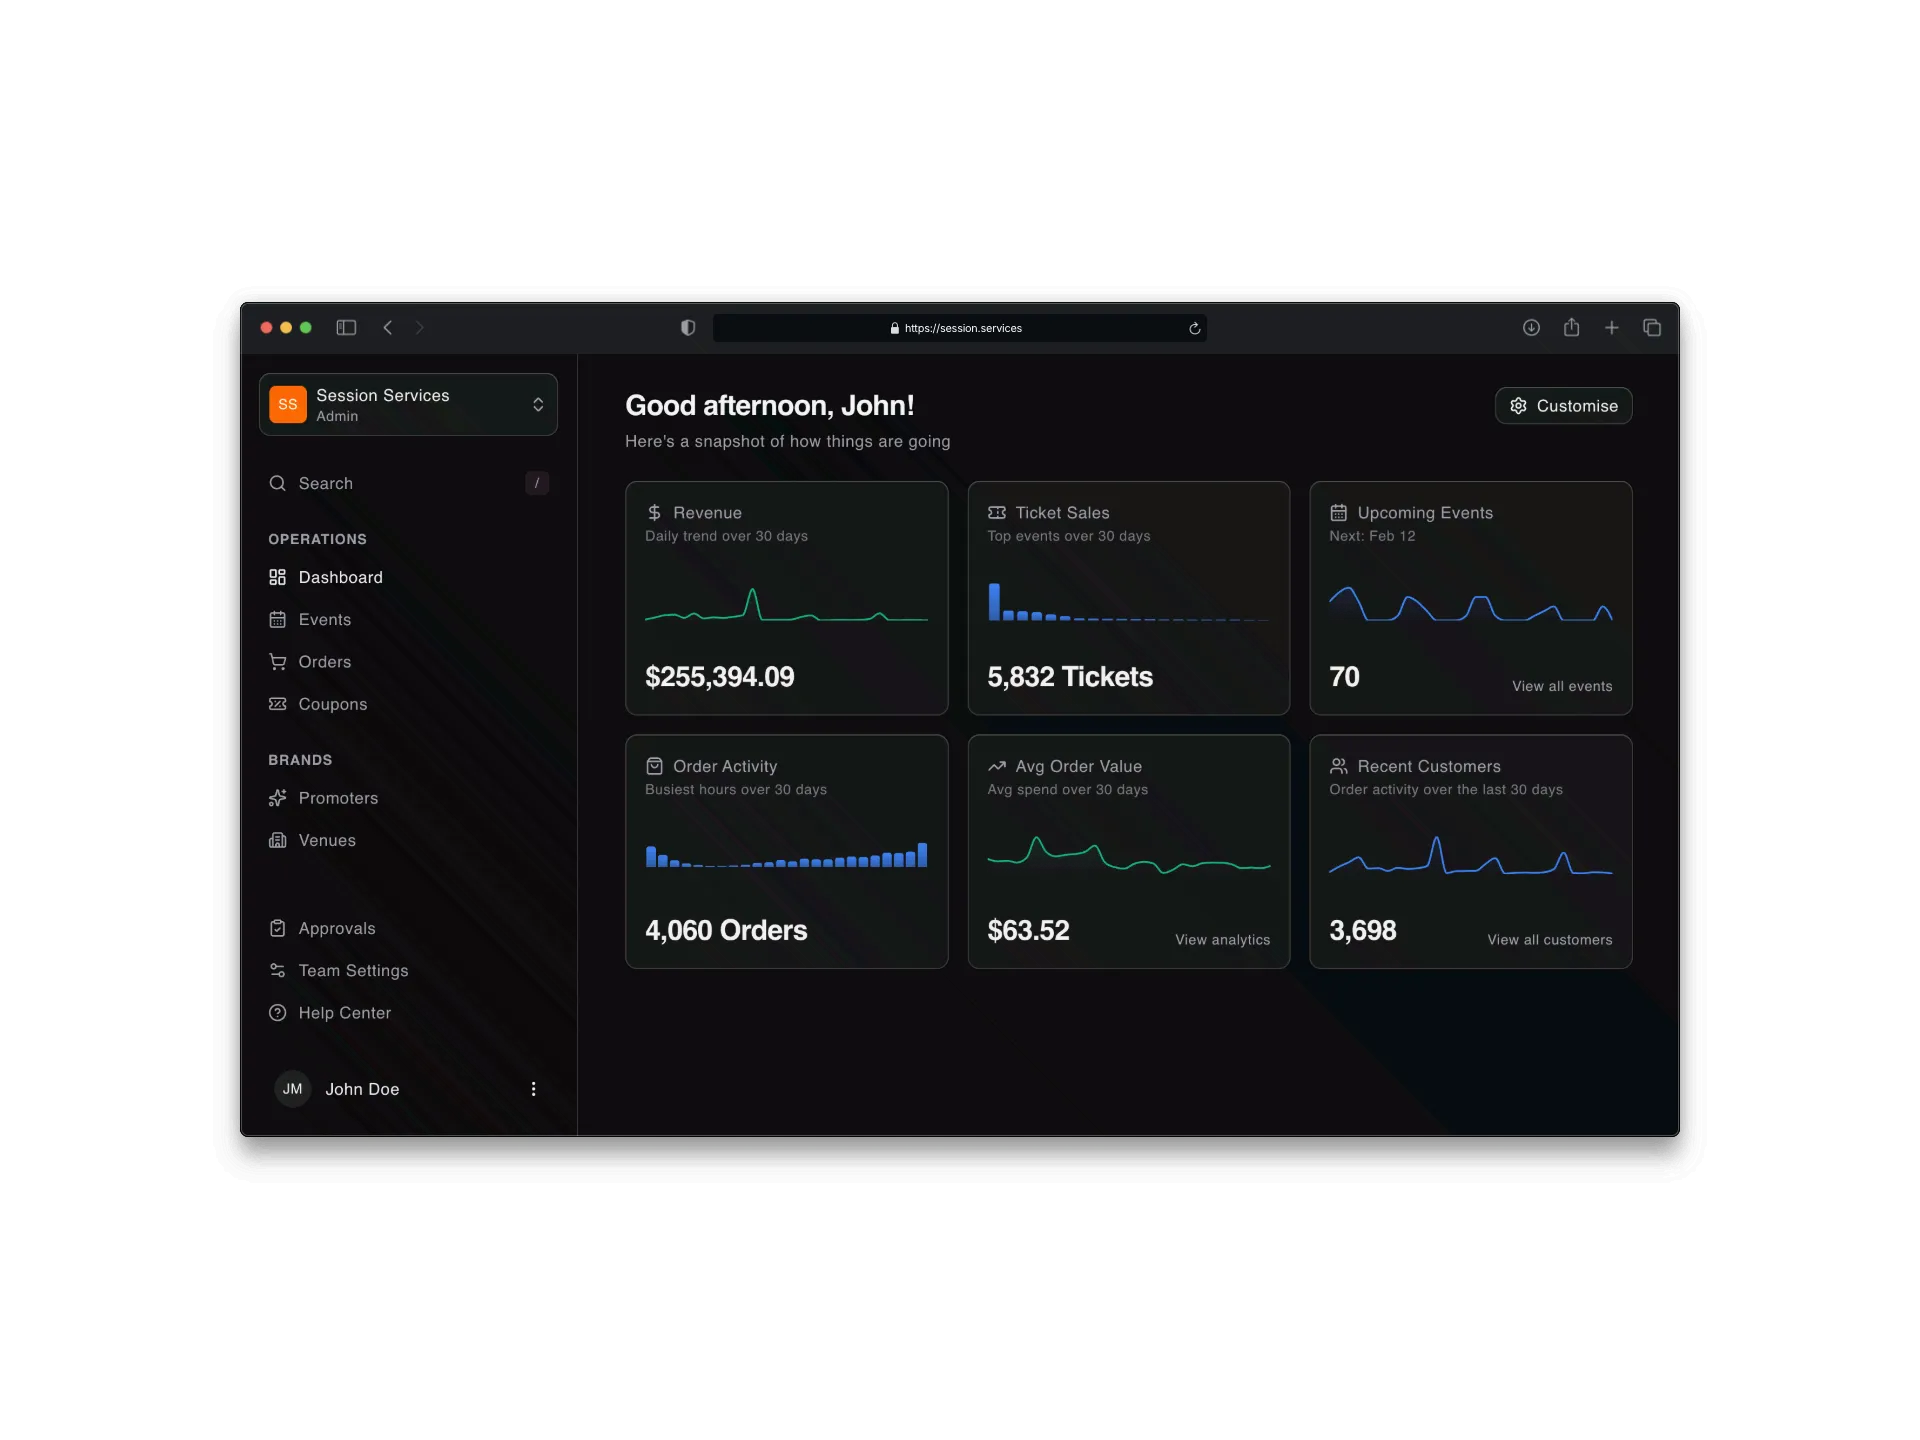Open a new tab with plus icon
This screenshot has width=1920, height=1440.
(x=1612, y=328)
